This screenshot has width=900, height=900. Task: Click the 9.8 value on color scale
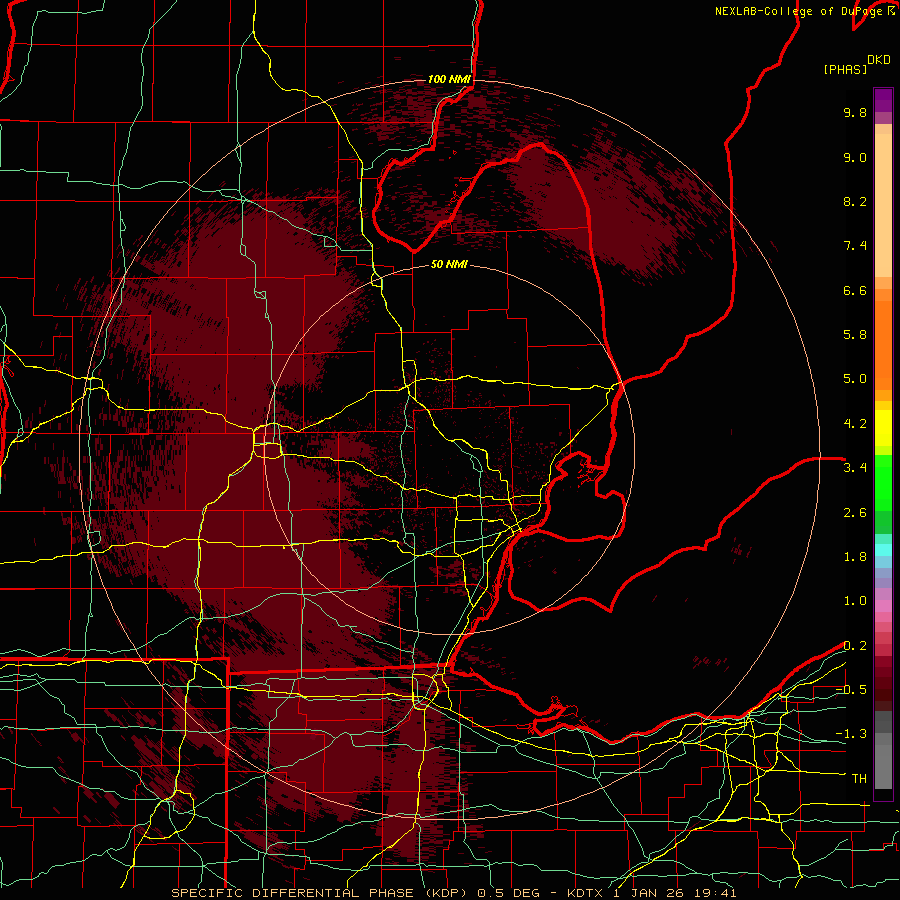[855, 112]
